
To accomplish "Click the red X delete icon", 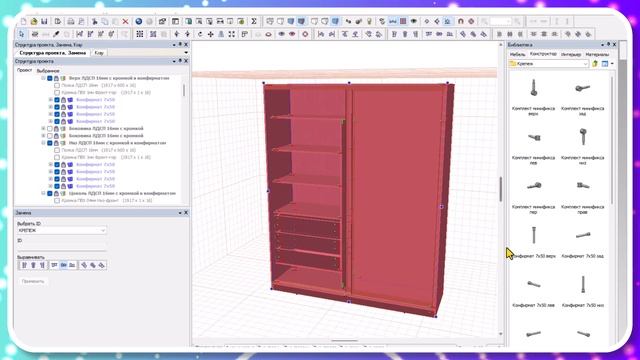I will pyautogui.click(x=125, y=21).
